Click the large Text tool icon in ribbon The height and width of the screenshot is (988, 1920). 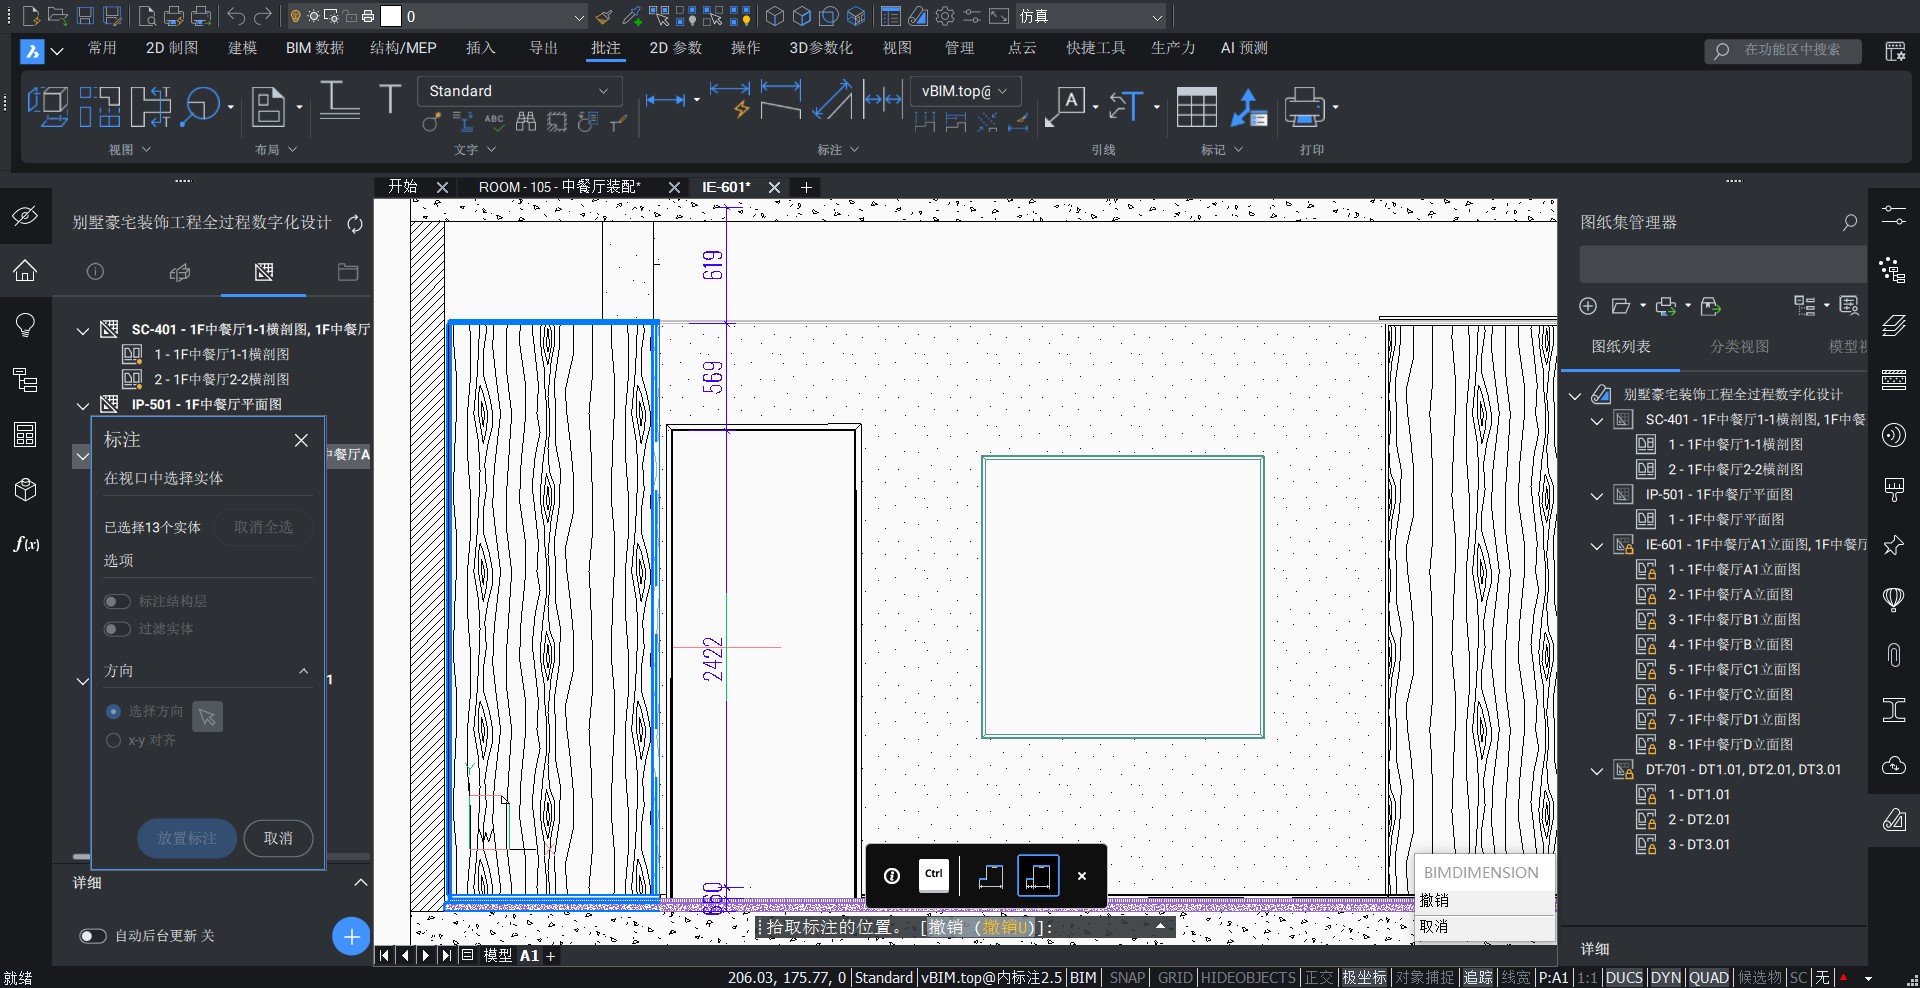coord(390,100)
